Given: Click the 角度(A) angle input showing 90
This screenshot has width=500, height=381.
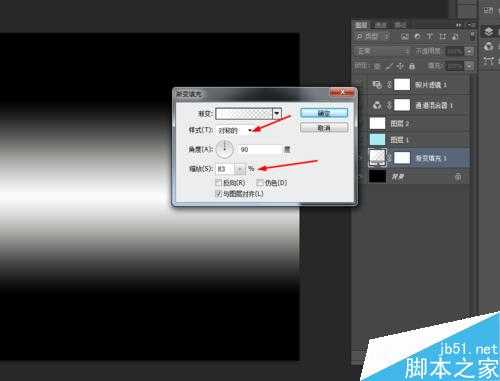Looking at the screenshot, I should click(x=260, y=149).
